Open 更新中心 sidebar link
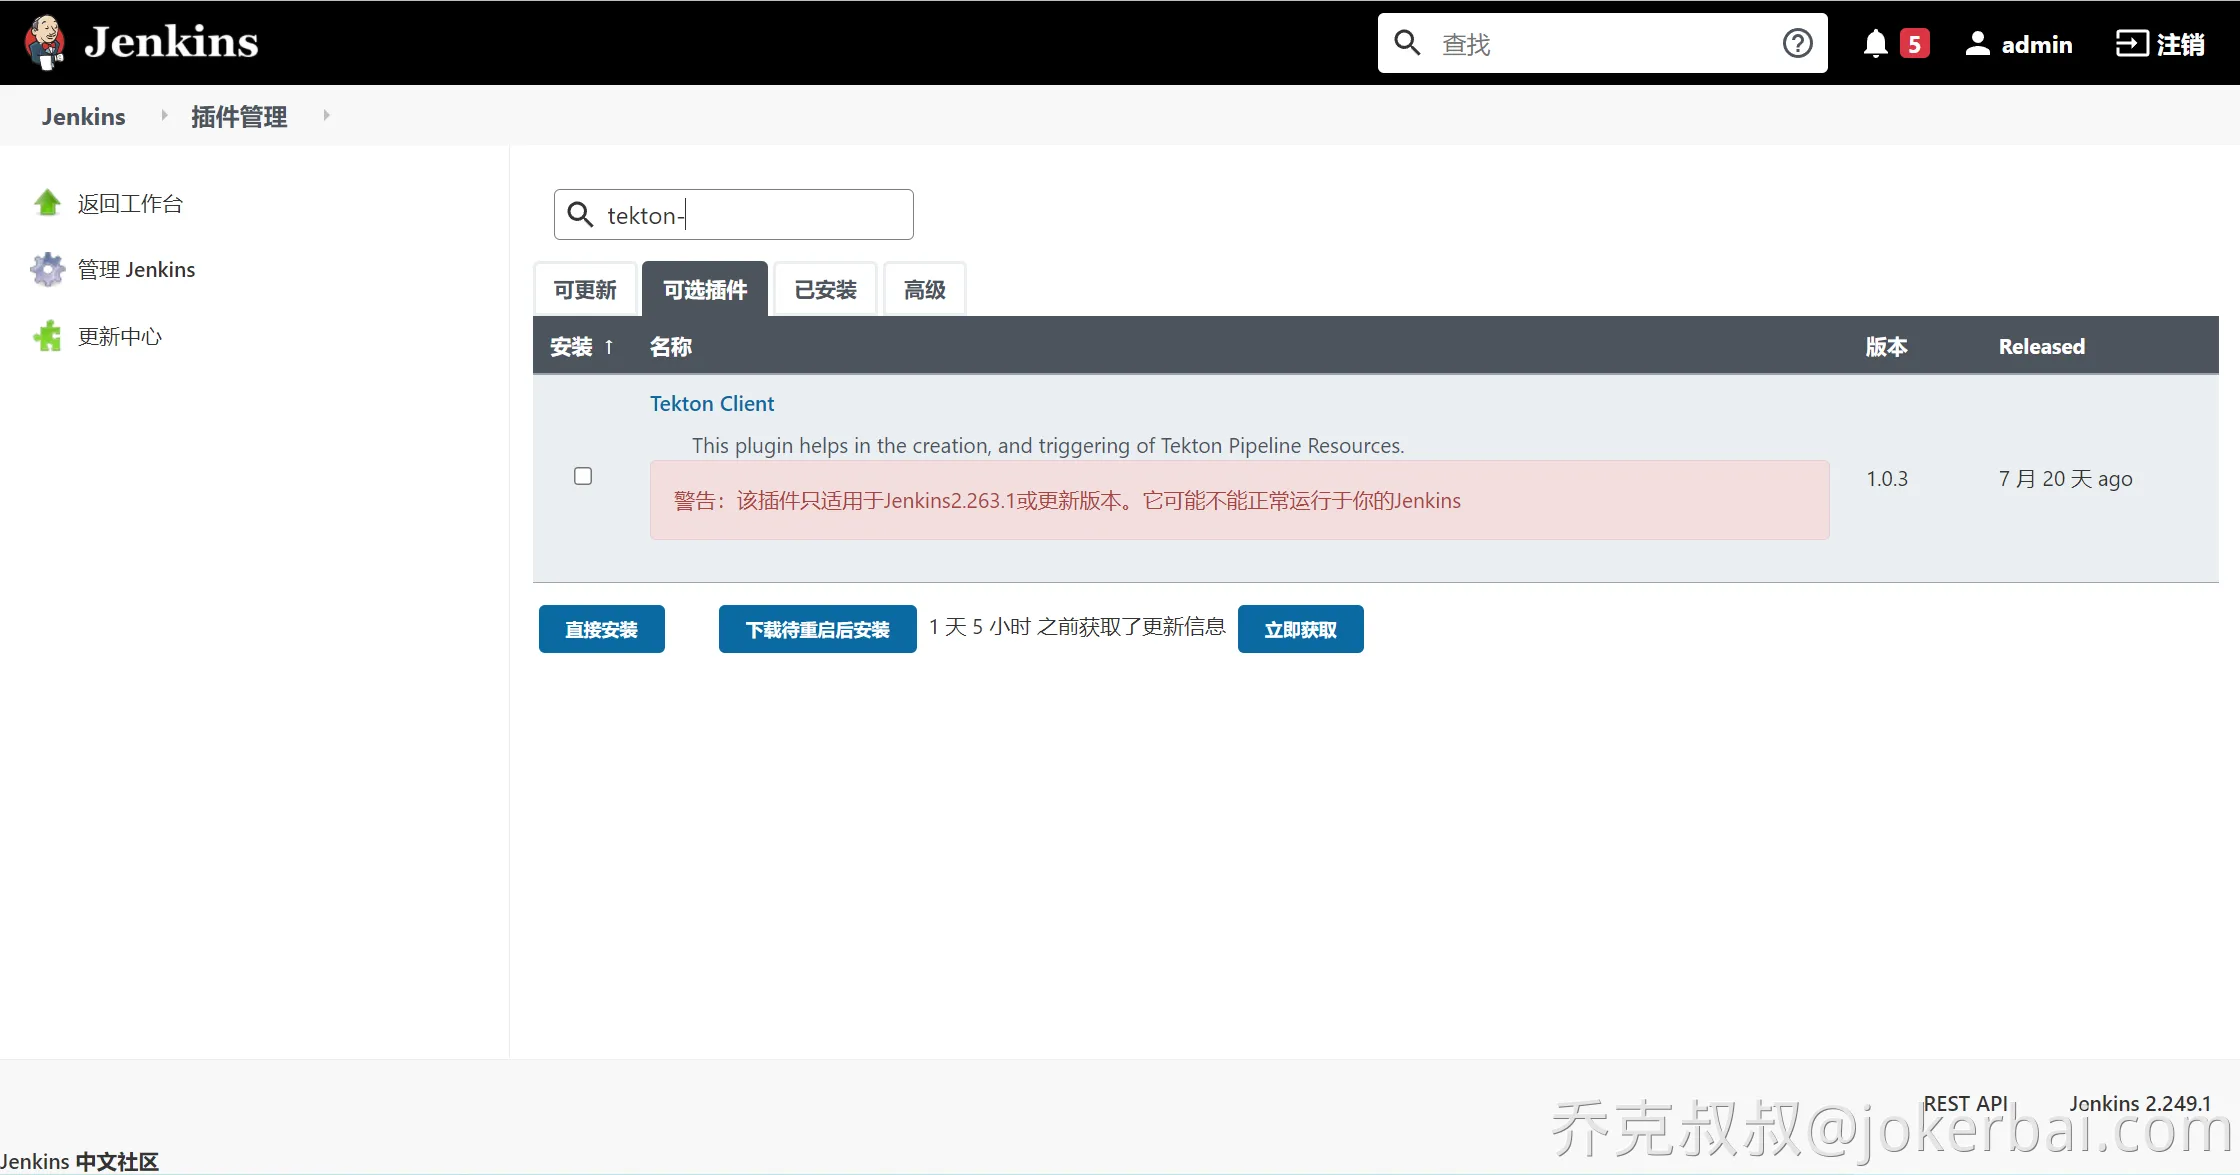 (x=120, y=336)
